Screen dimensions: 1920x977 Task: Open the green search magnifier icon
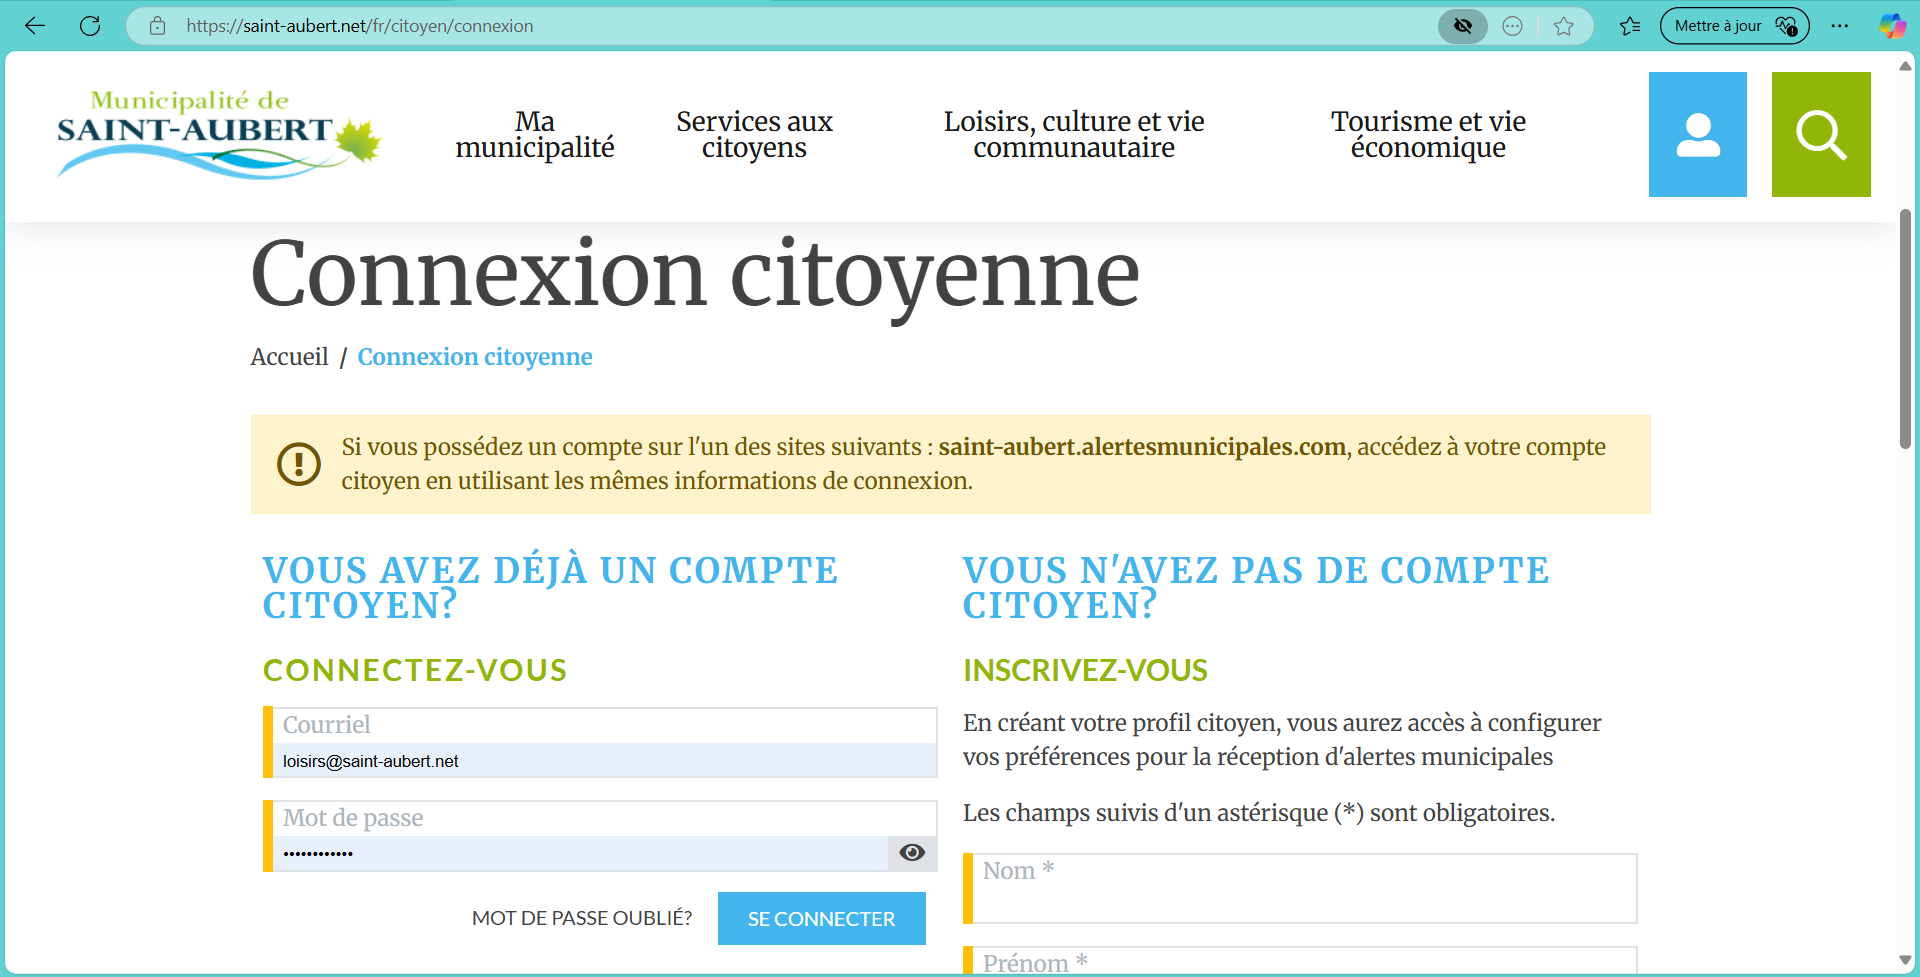coord(1820,134)
